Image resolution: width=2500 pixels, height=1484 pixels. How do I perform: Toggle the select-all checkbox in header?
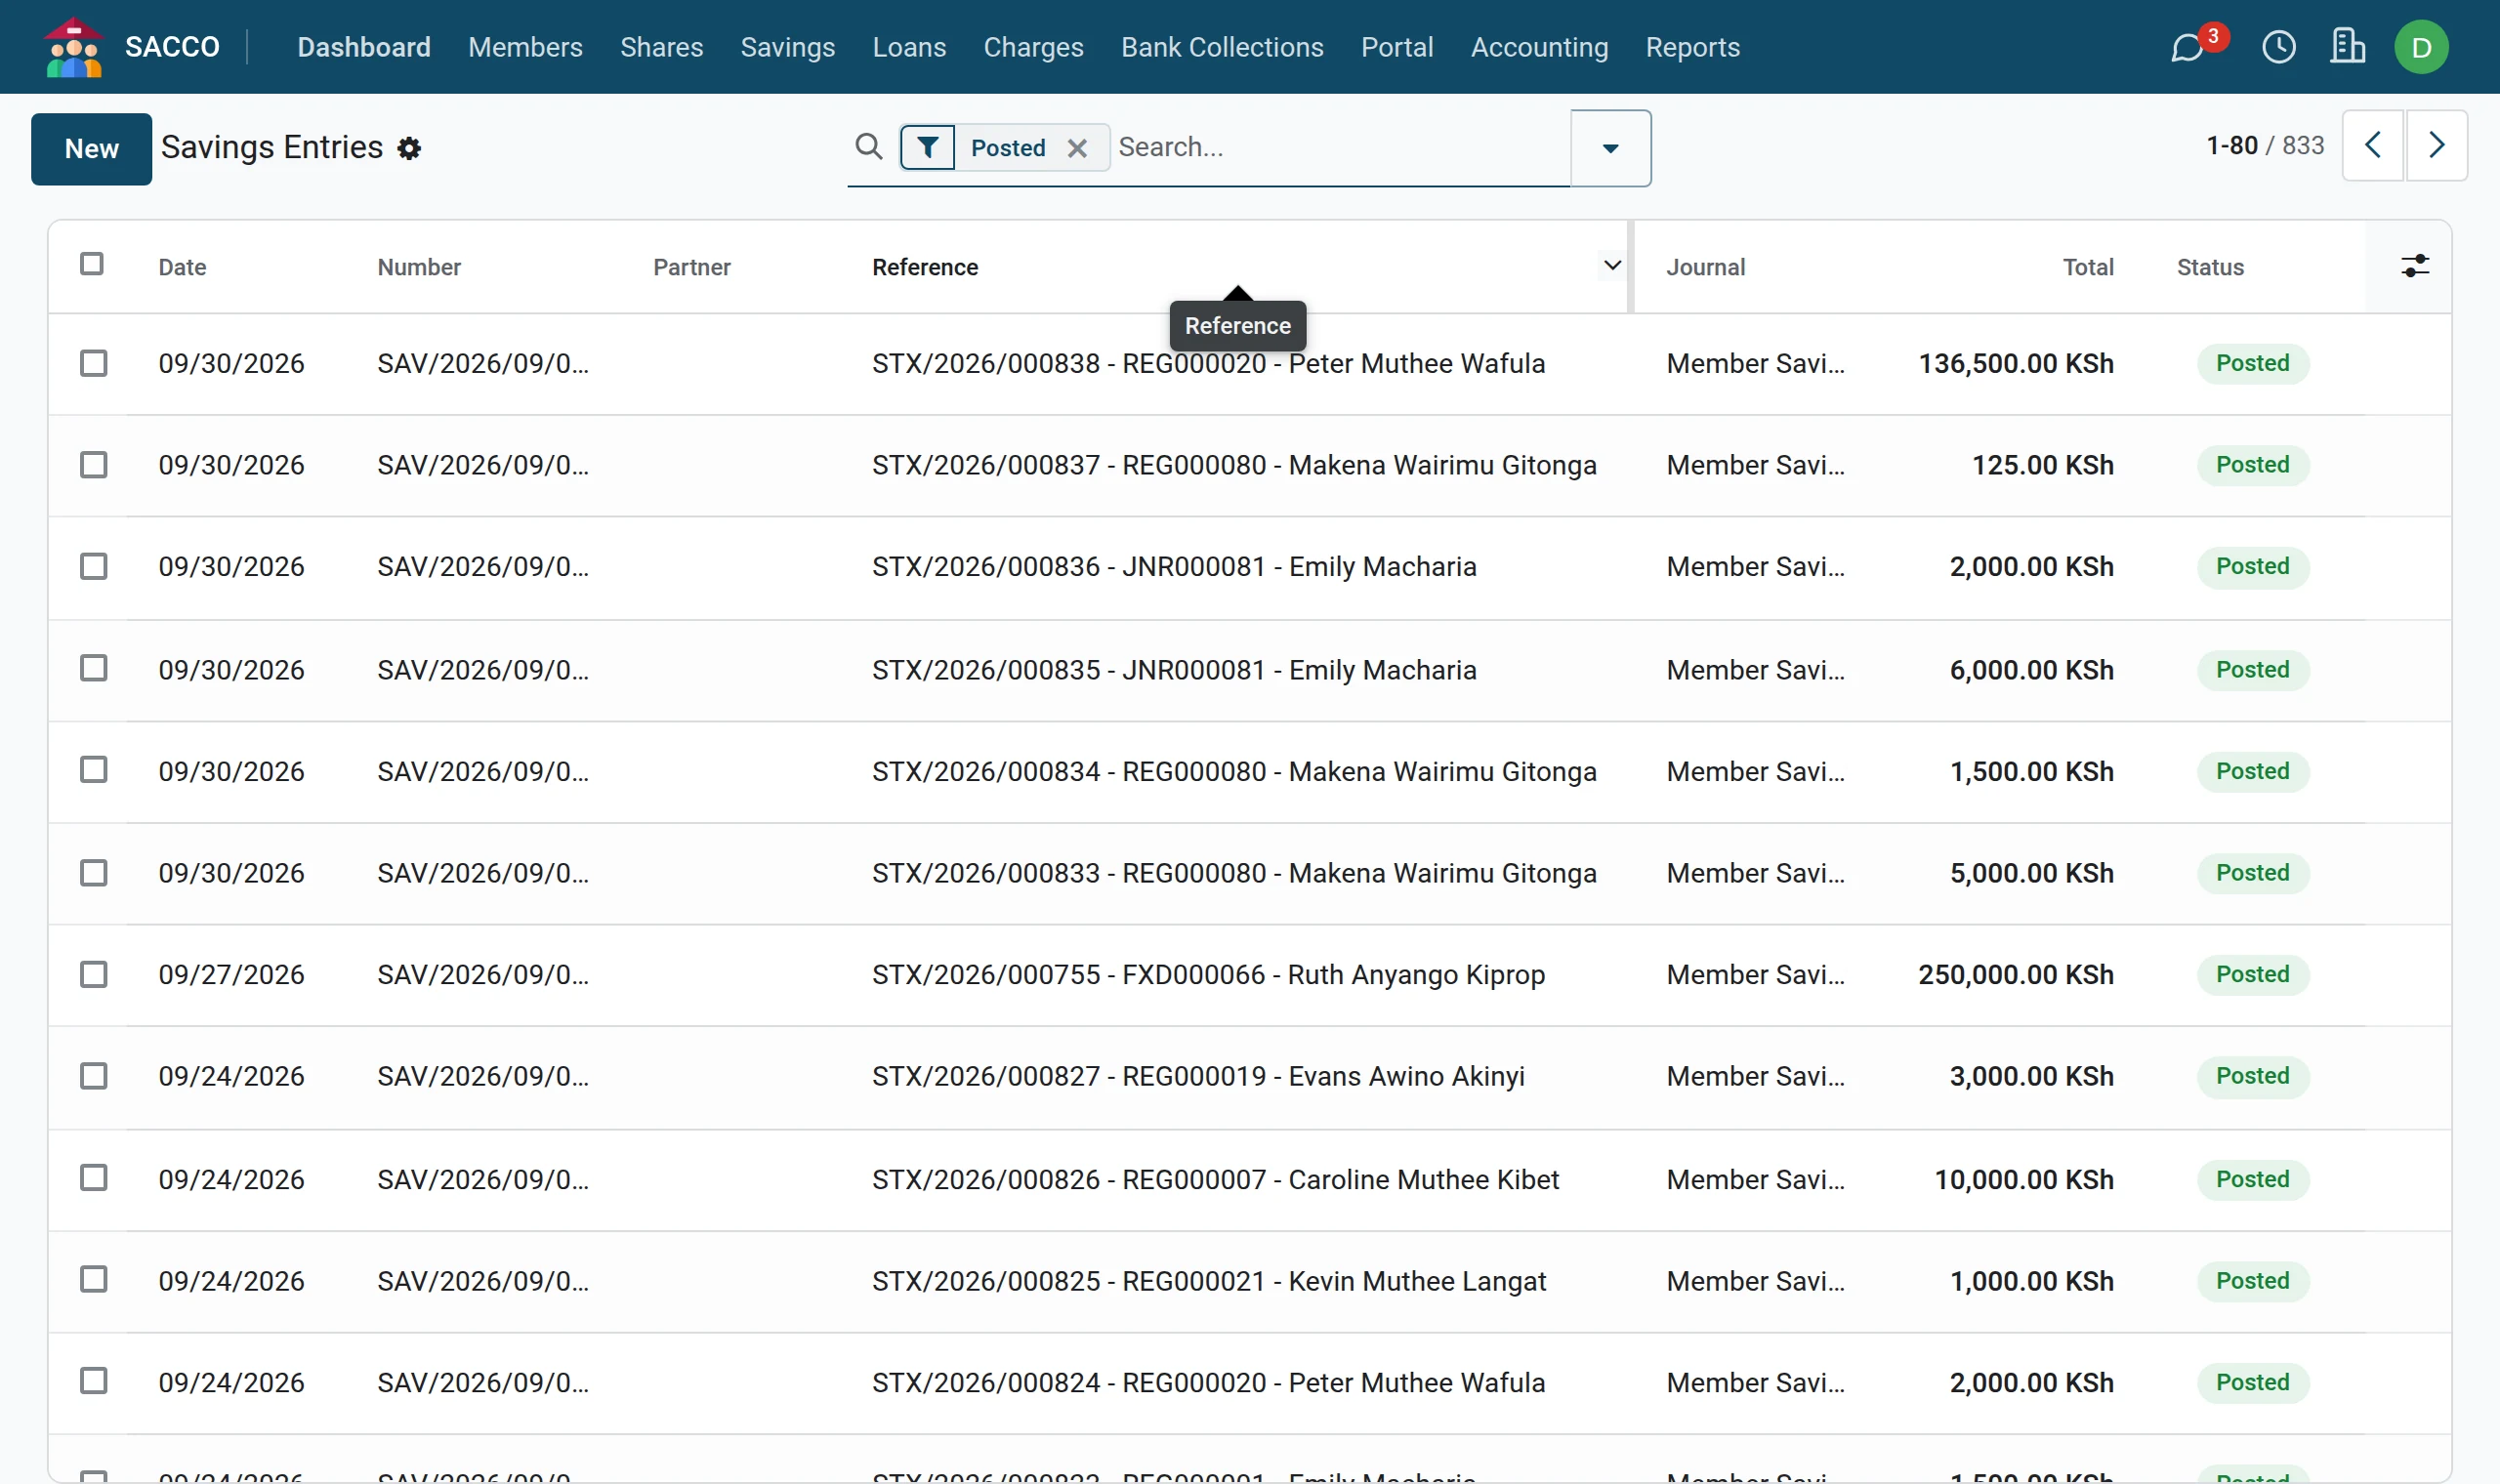92,264
